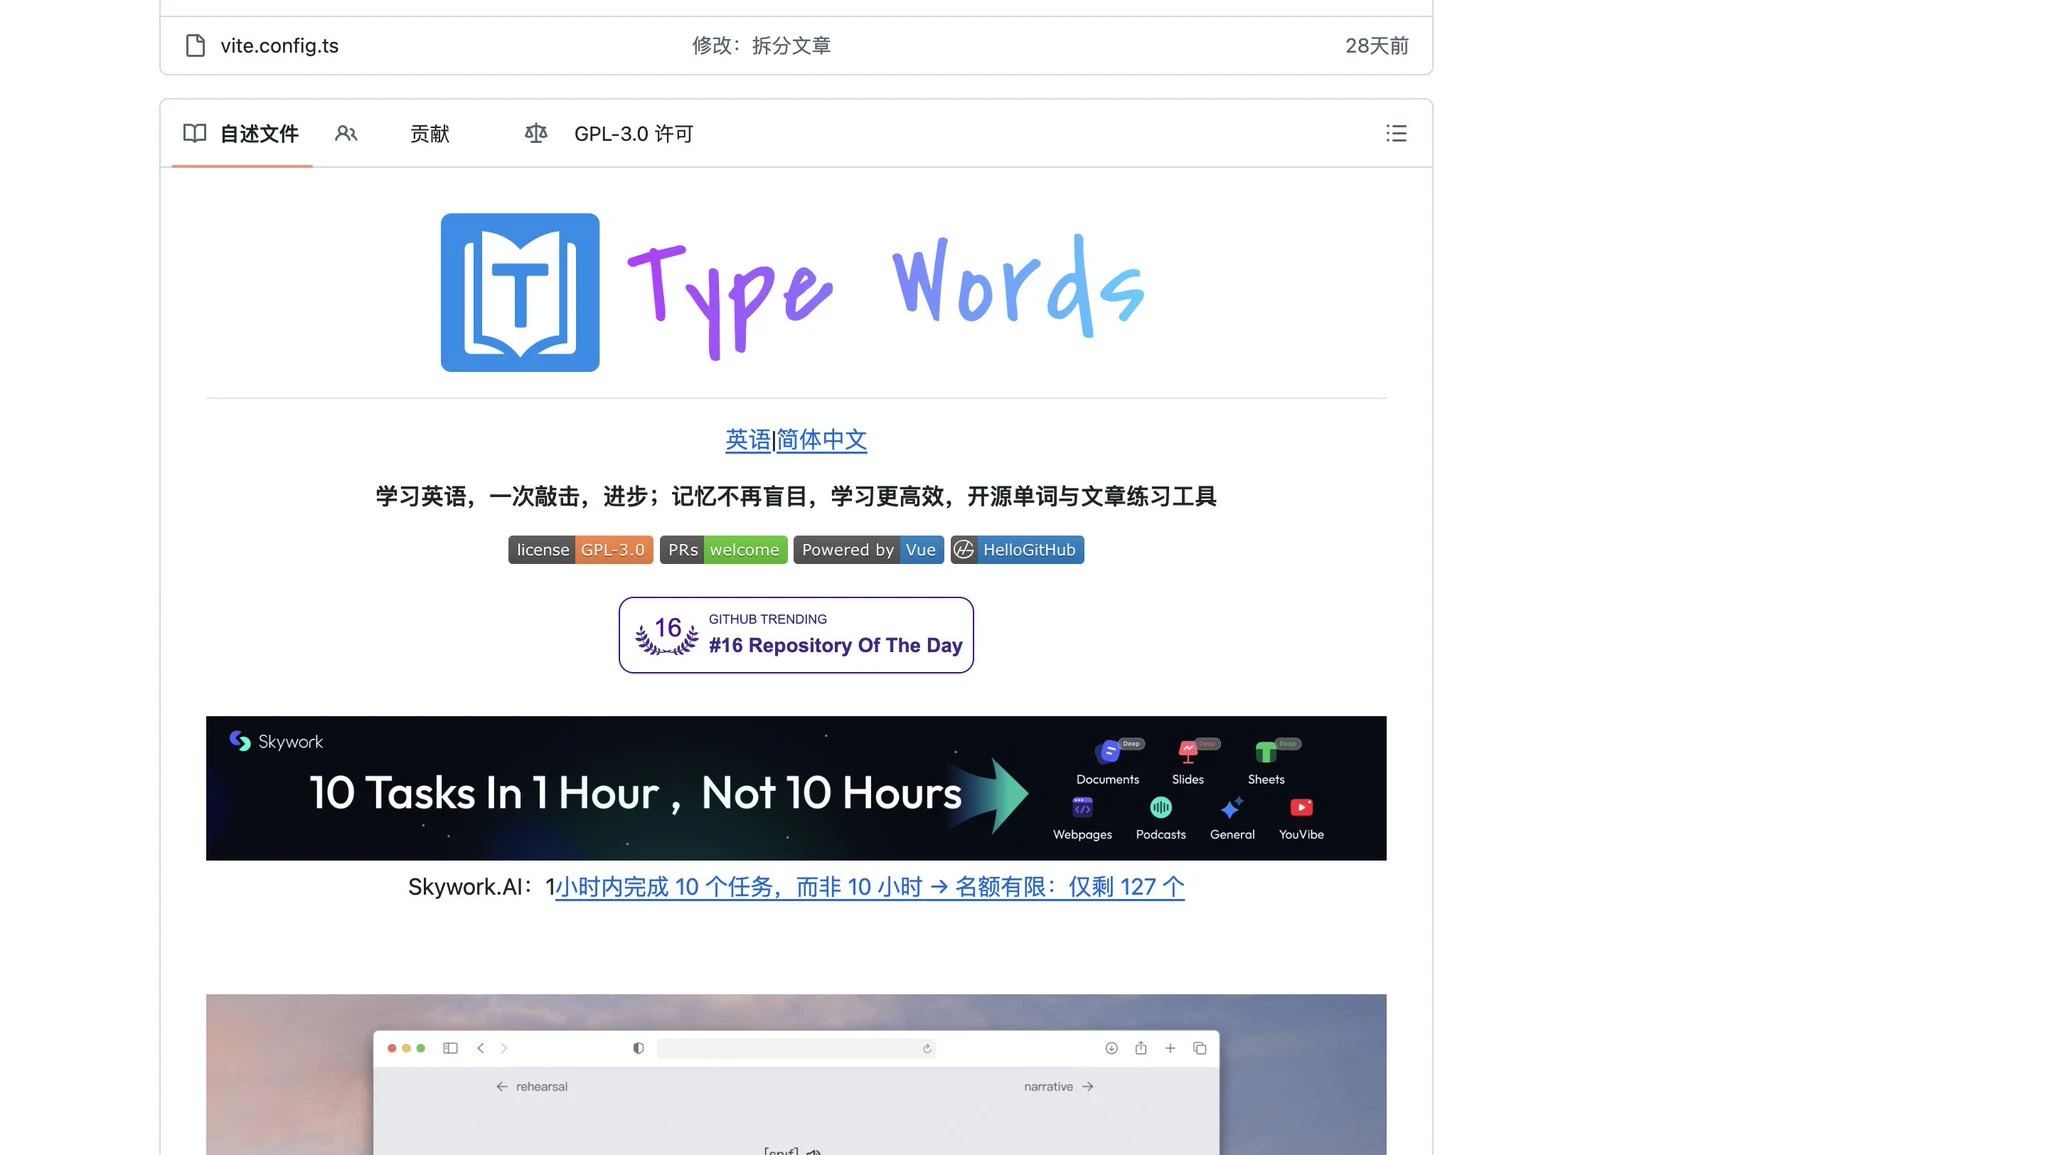
Task: Open the README table of contents list icon
Action: click(x=1396, y=133)
